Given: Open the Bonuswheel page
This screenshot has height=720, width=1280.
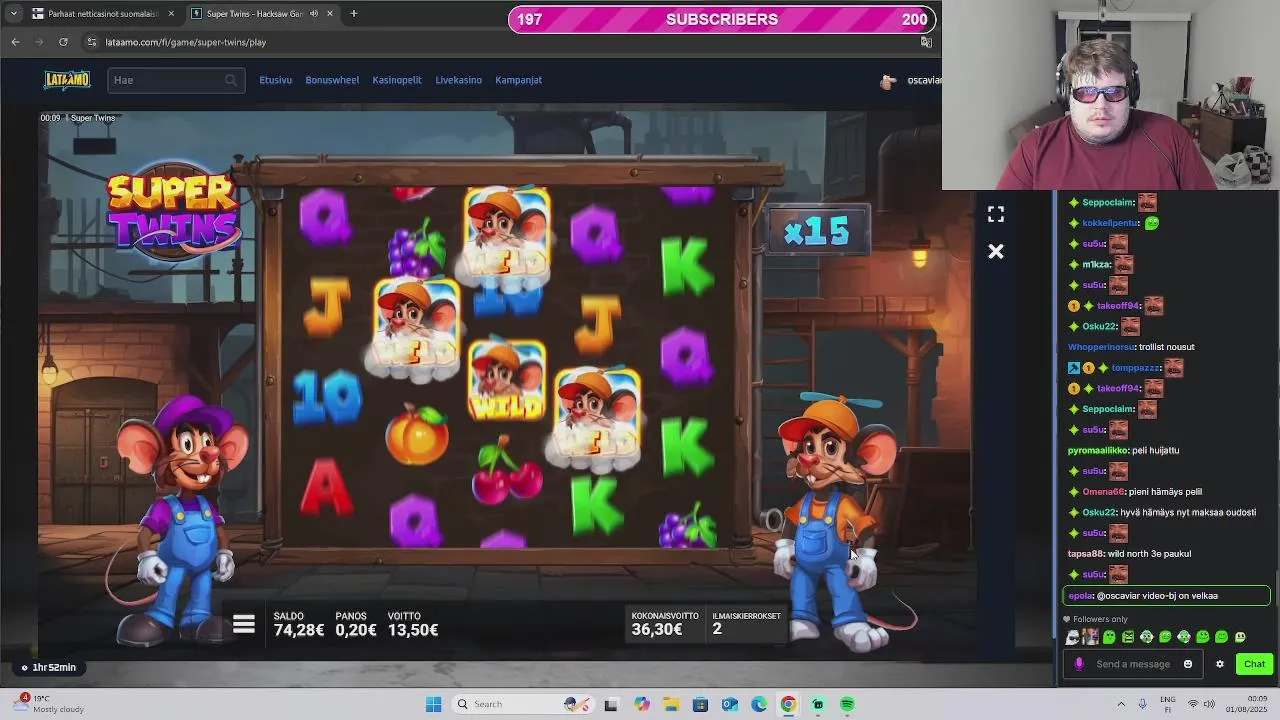Looking at the screenshot, I should pyautogui.click(x=332, y=80).
